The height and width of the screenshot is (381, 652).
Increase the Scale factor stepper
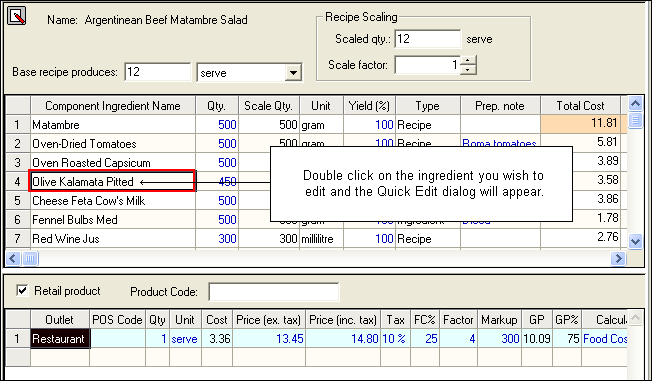point(468,61)
